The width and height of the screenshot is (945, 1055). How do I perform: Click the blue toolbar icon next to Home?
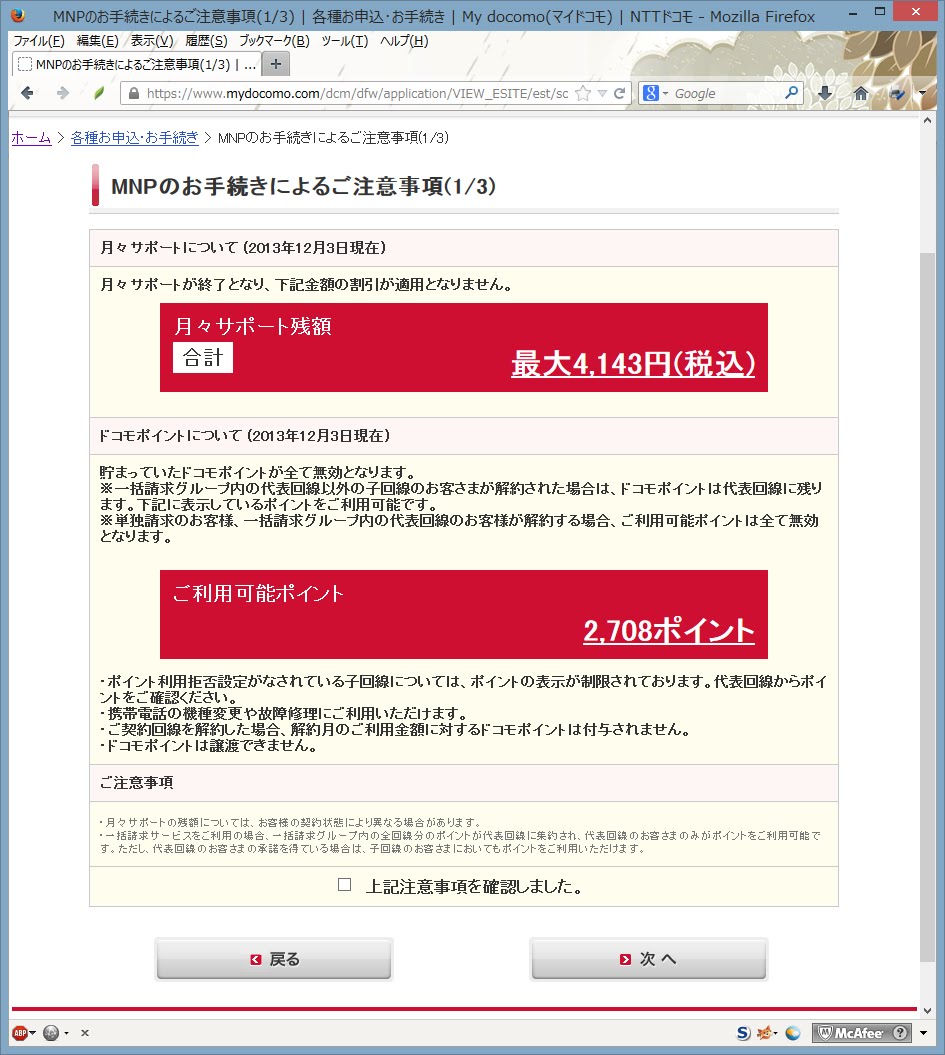point(897,94)
